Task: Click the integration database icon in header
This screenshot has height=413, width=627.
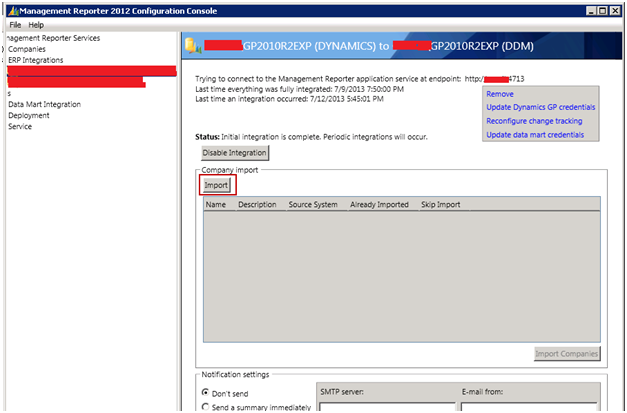Action: pos(192,46)
